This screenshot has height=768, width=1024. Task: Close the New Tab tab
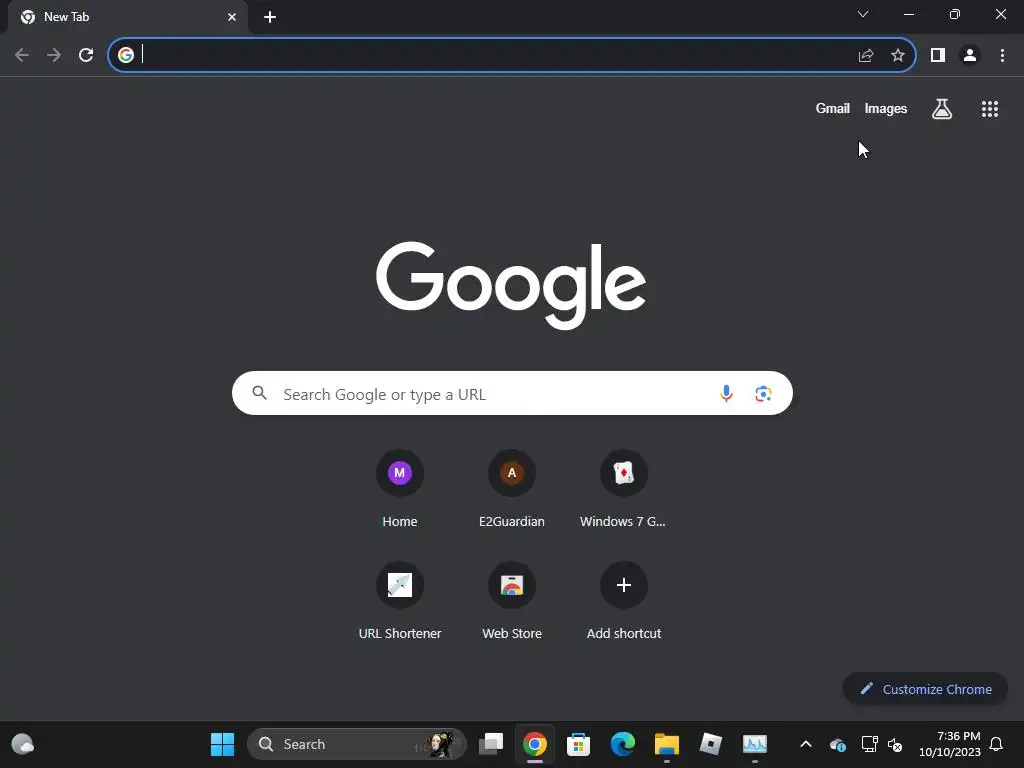(232, 17)
